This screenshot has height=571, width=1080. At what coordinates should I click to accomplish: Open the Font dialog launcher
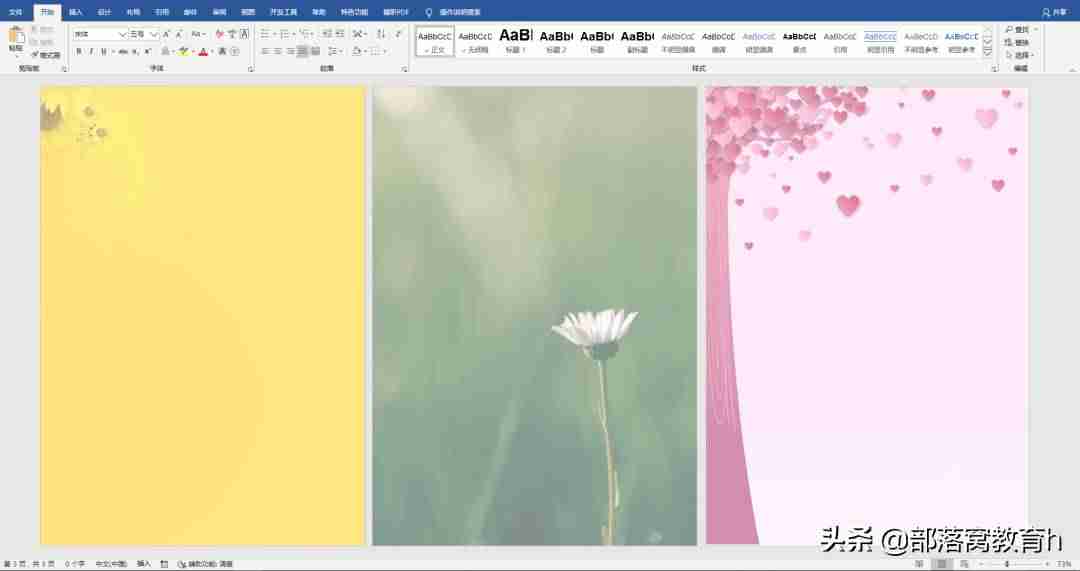(x=251, y=69)
